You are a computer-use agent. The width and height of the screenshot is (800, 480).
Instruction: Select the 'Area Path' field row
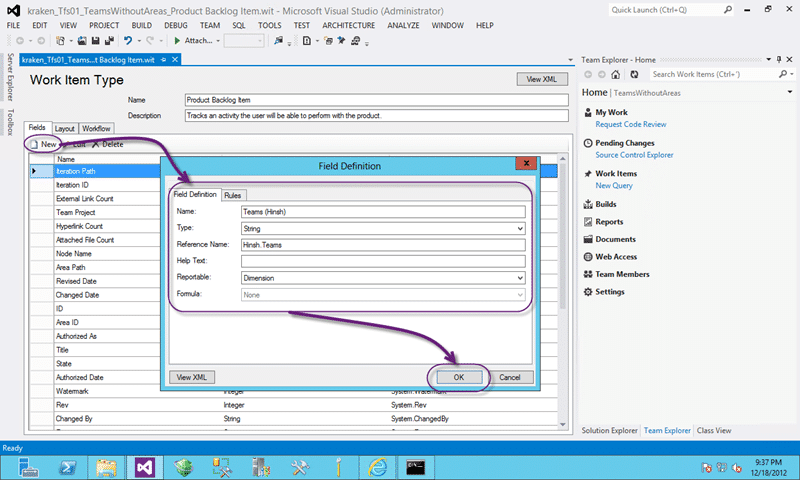tap(70, 267)
